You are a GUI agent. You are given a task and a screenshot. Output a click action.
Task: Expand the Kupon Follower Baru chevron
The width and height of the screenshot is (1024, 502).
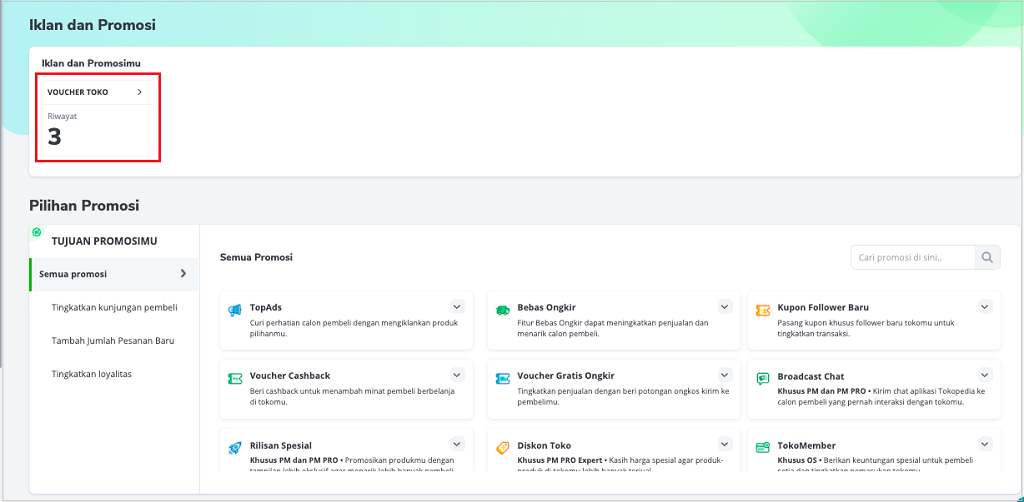point(985,306)
